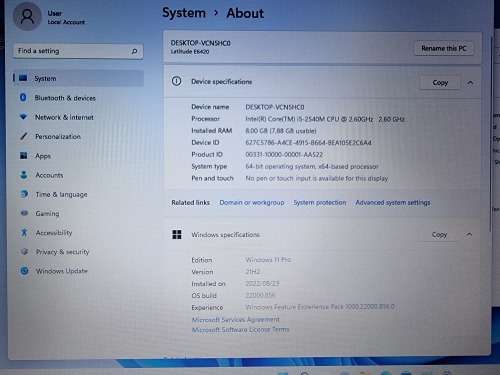Open the System category label
Screen dimensions: 500x375
(45, 78)
